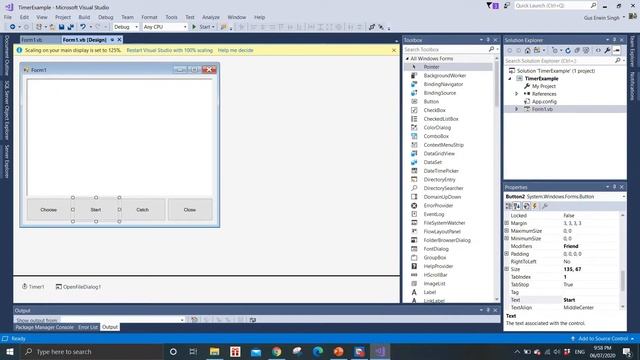Click Restart Visual Studio with 100% scaling link
The image size is (640, 360).
coord(170,50)
